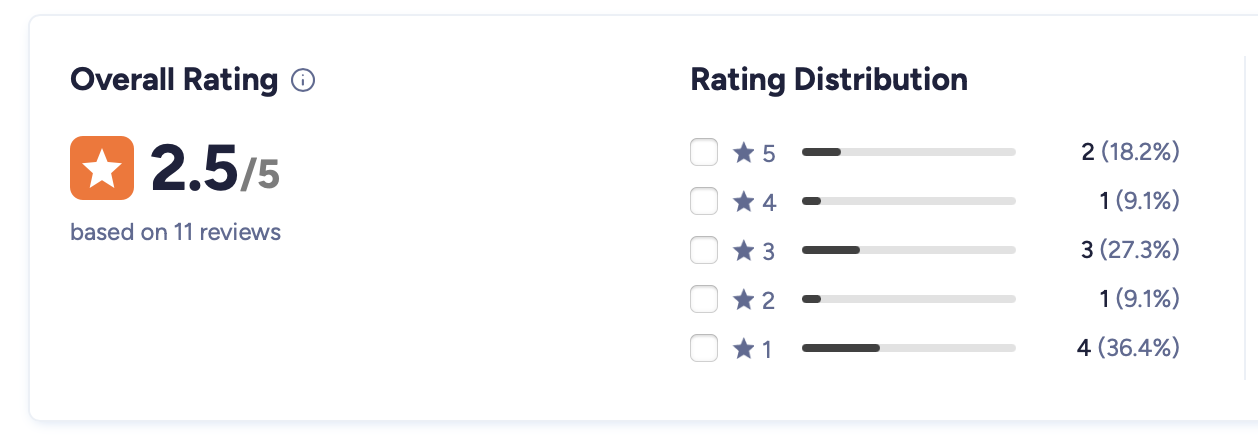Click the 2 (18.2%) review count

point(1130,153)
